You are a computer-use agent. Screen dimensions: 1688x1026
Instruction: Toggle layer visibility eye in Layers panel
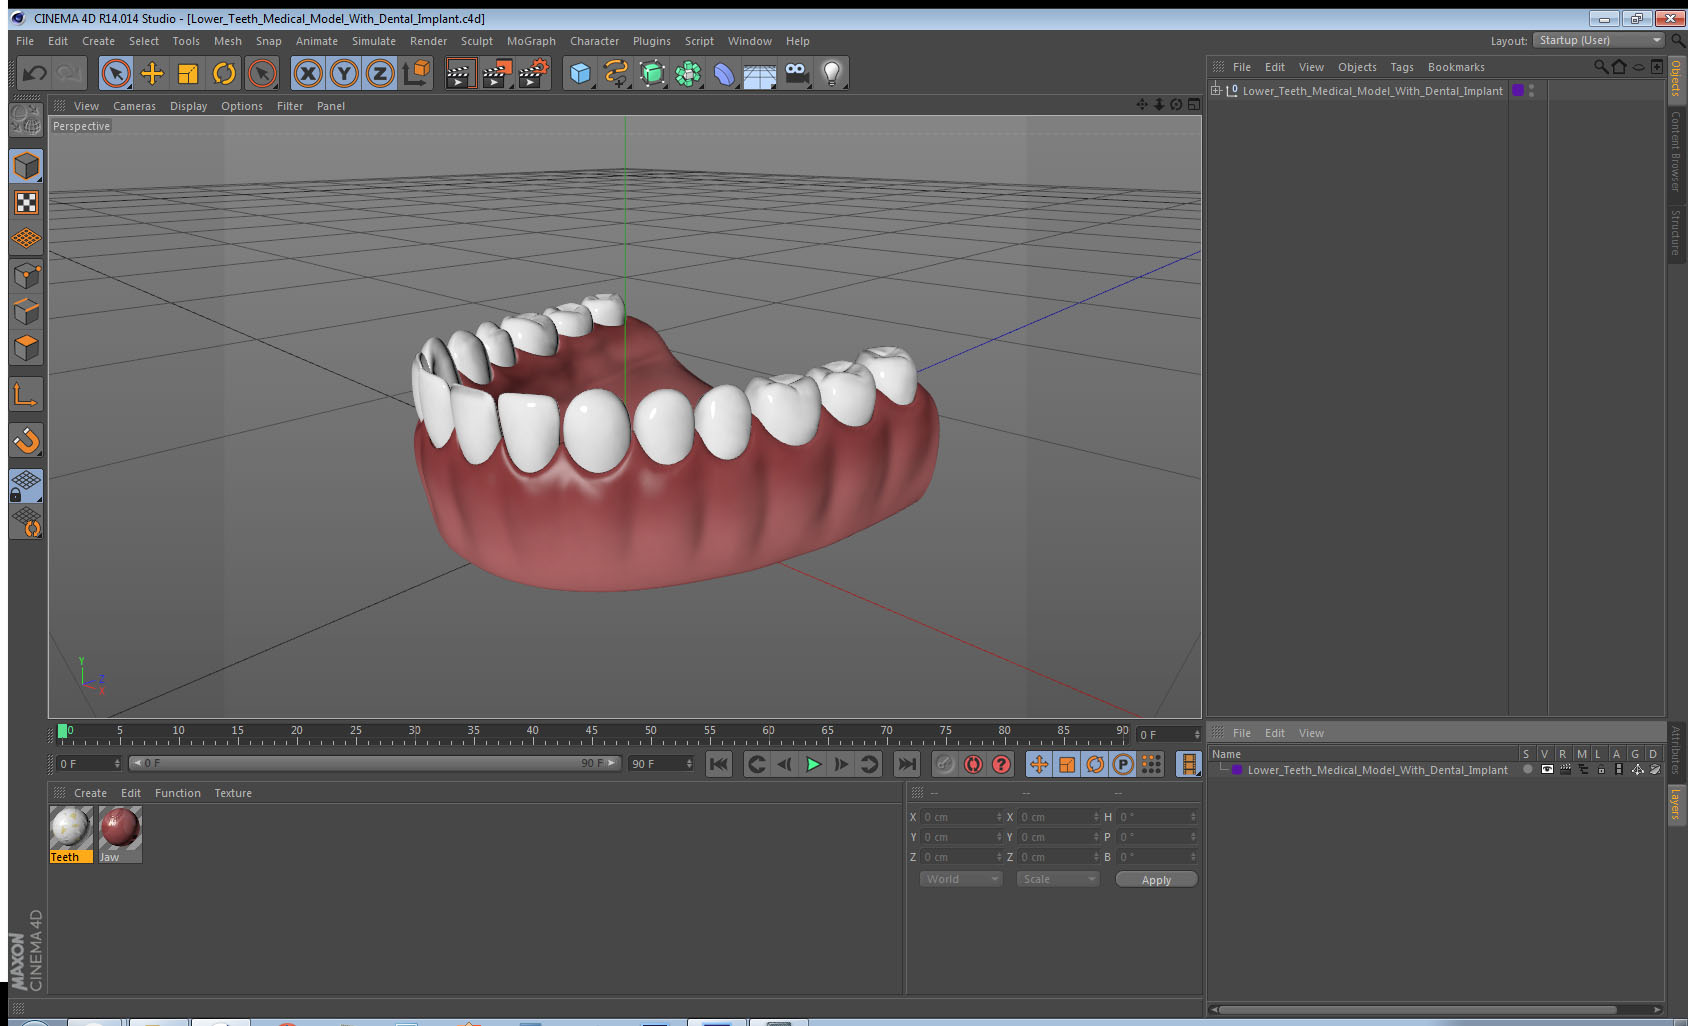click(1546, 770)
